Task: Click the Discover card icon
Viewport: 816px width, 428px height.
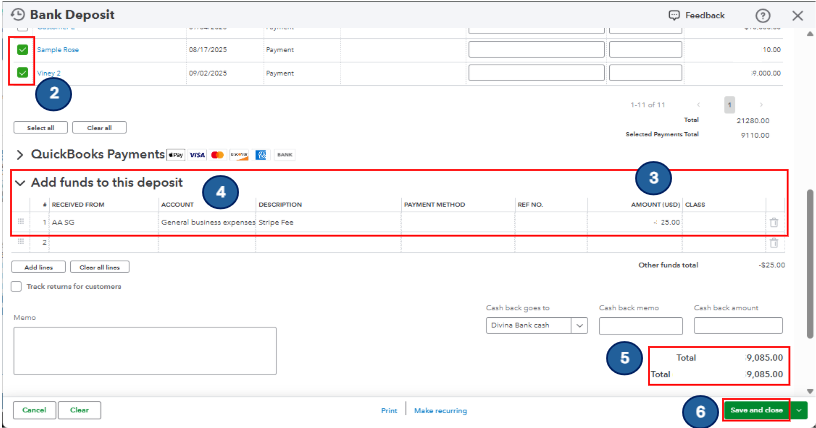Action: tap(239, 155)
